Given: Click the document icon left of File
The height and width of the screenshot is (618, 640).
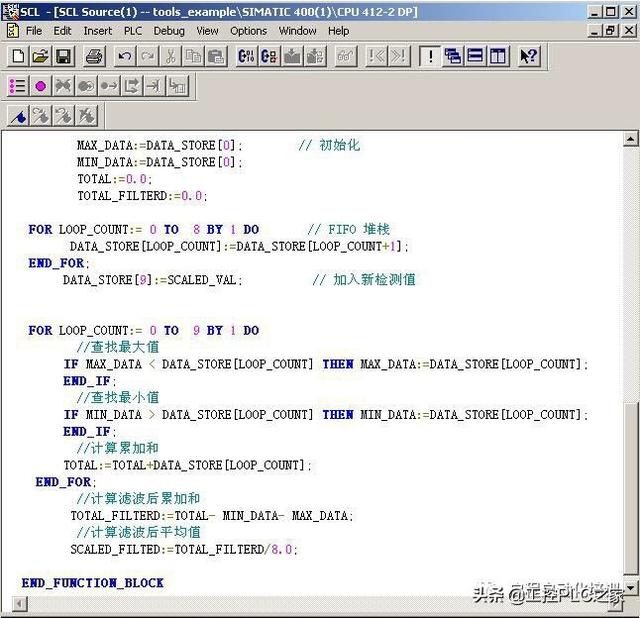Looking at the screenshot, I should [13, 31].
